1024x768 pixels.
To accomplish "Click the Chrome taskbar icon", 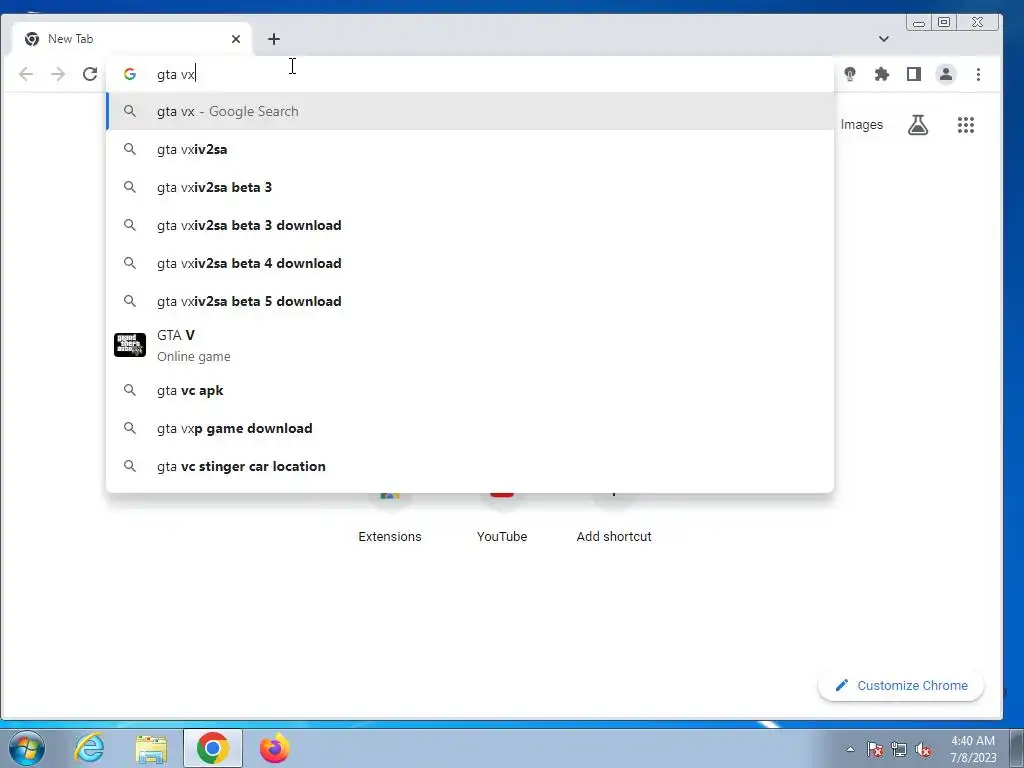I will pyautogui.click(x=212, y=748).
